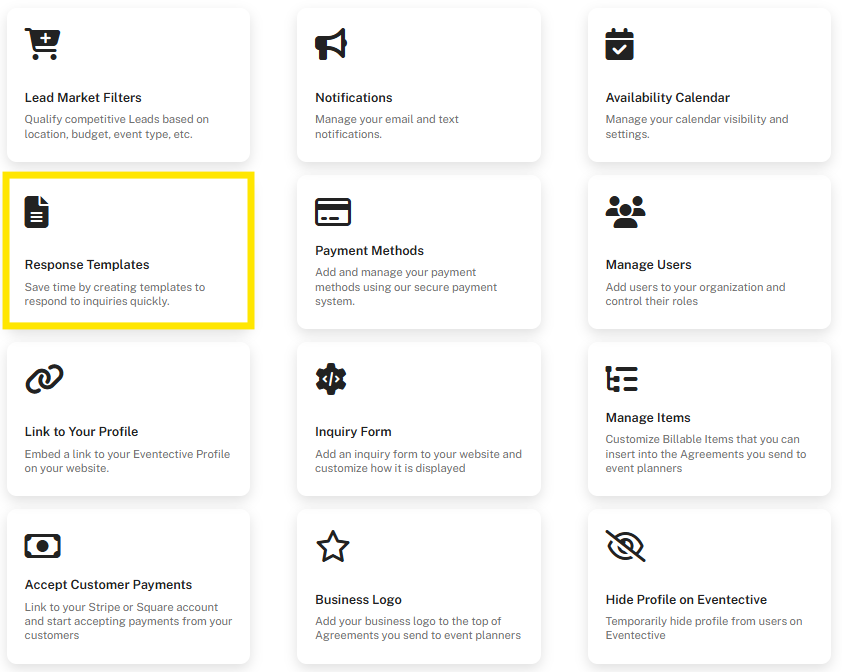Open Hide Profile on Eventective heading
The image size is (842, 672).
point(686,599)
